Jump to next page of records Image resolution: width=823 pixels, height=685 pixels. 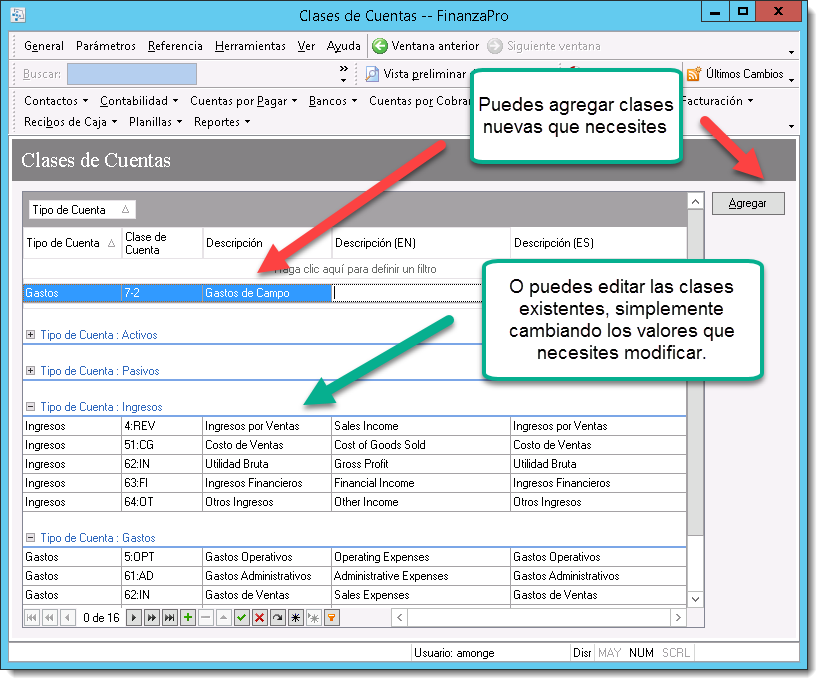(152, 618)
